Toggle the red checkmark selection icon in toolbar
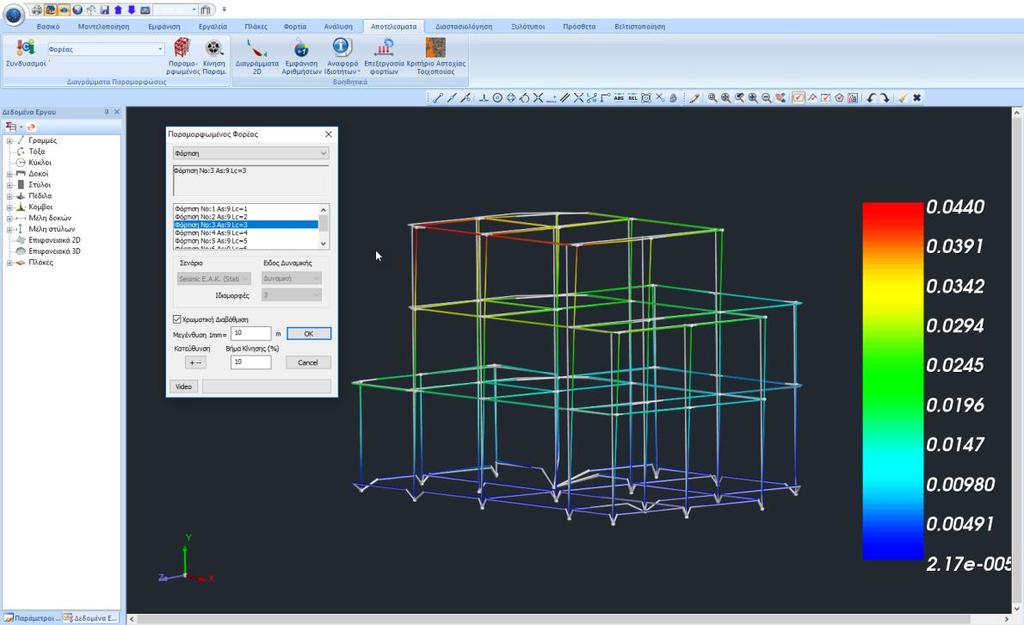Screen dimensions: 1024x625 click(x=798, y=98)
